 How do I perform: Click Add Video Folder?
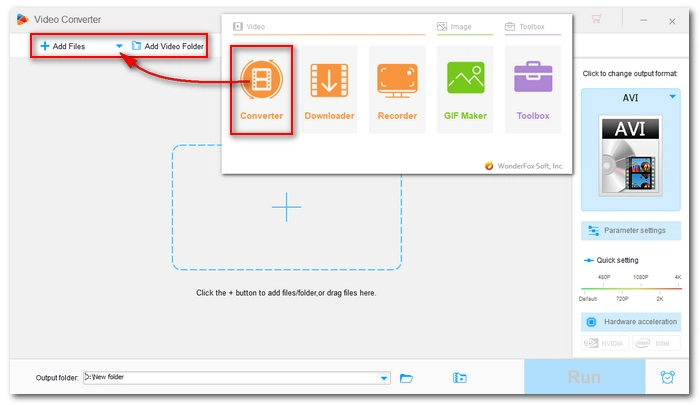coord(168,46)
